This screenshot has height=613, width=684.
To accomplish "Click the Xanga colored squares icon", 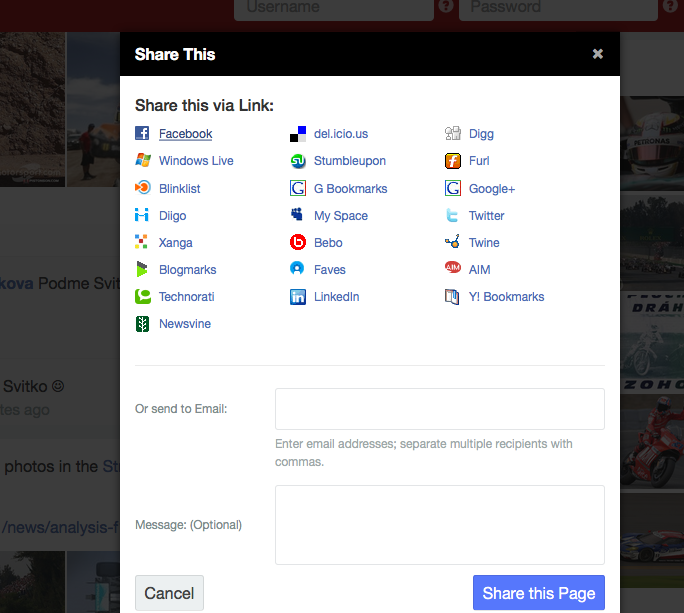I will tap(141, 242).
